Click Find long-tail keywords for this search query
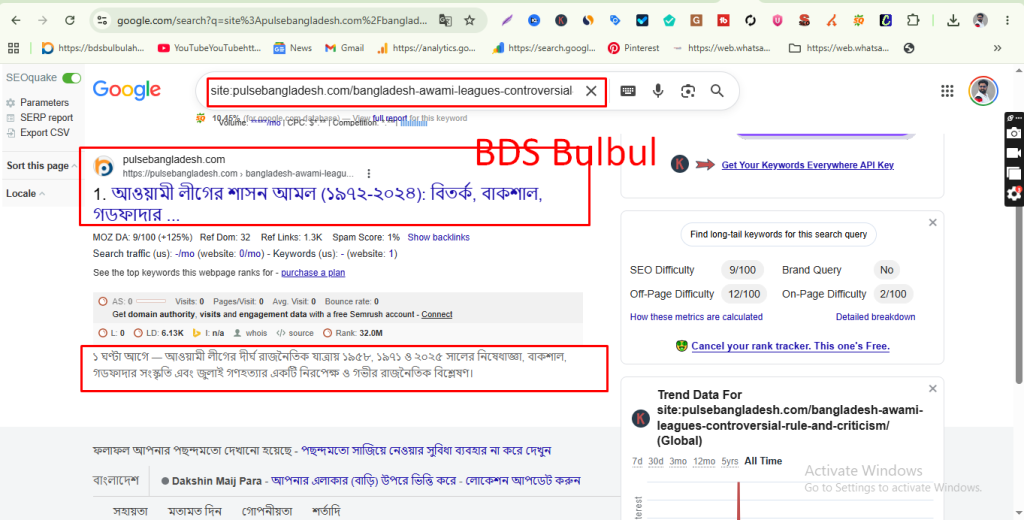 [x=778, y=235]
